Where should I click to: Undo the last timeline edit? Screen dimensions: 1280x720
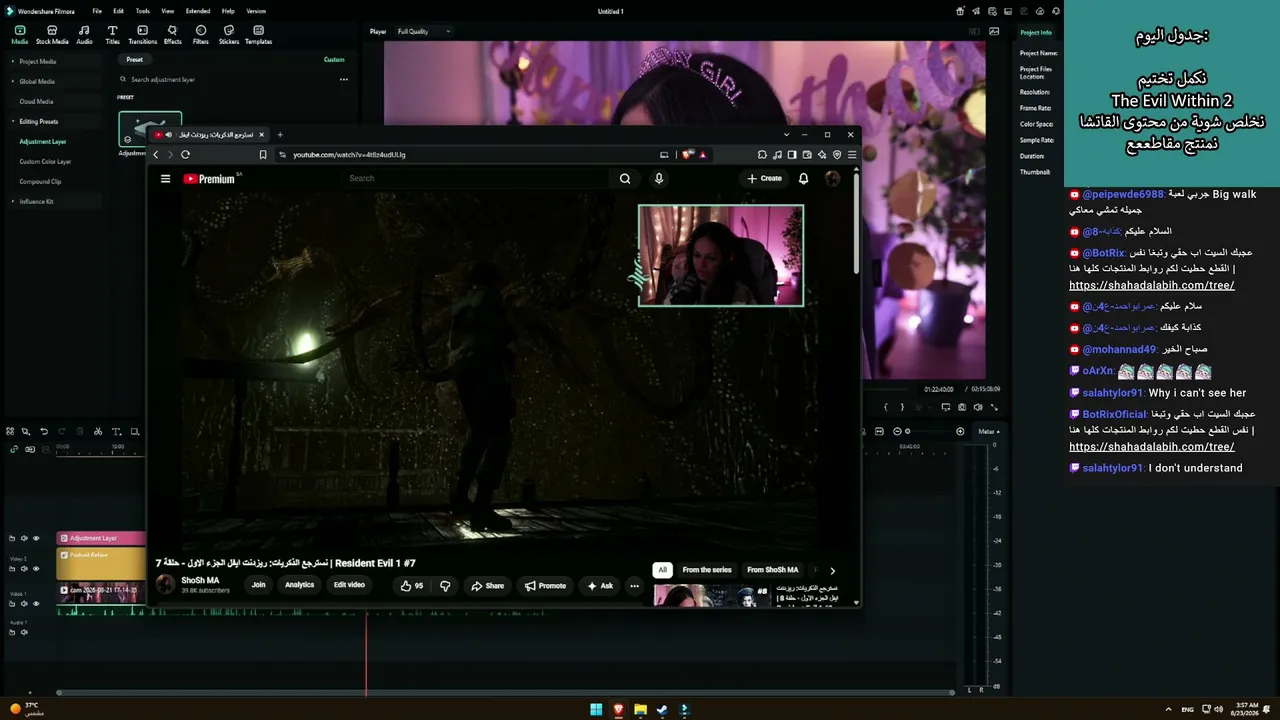(44, 432)
